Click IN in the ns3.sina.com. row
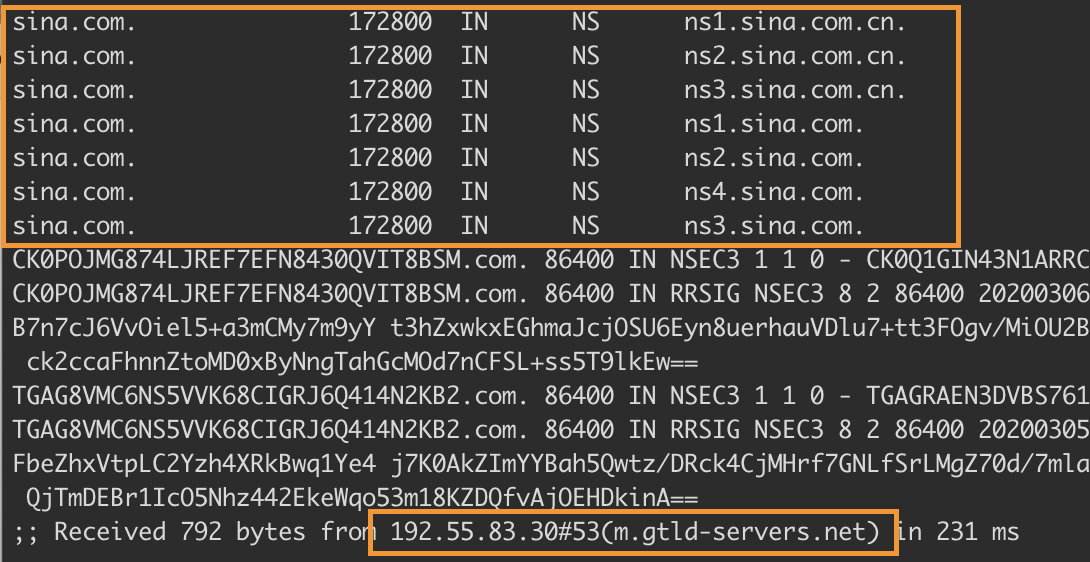The width and height of the screenshot is (1090, 562). (x=474, y=226)
